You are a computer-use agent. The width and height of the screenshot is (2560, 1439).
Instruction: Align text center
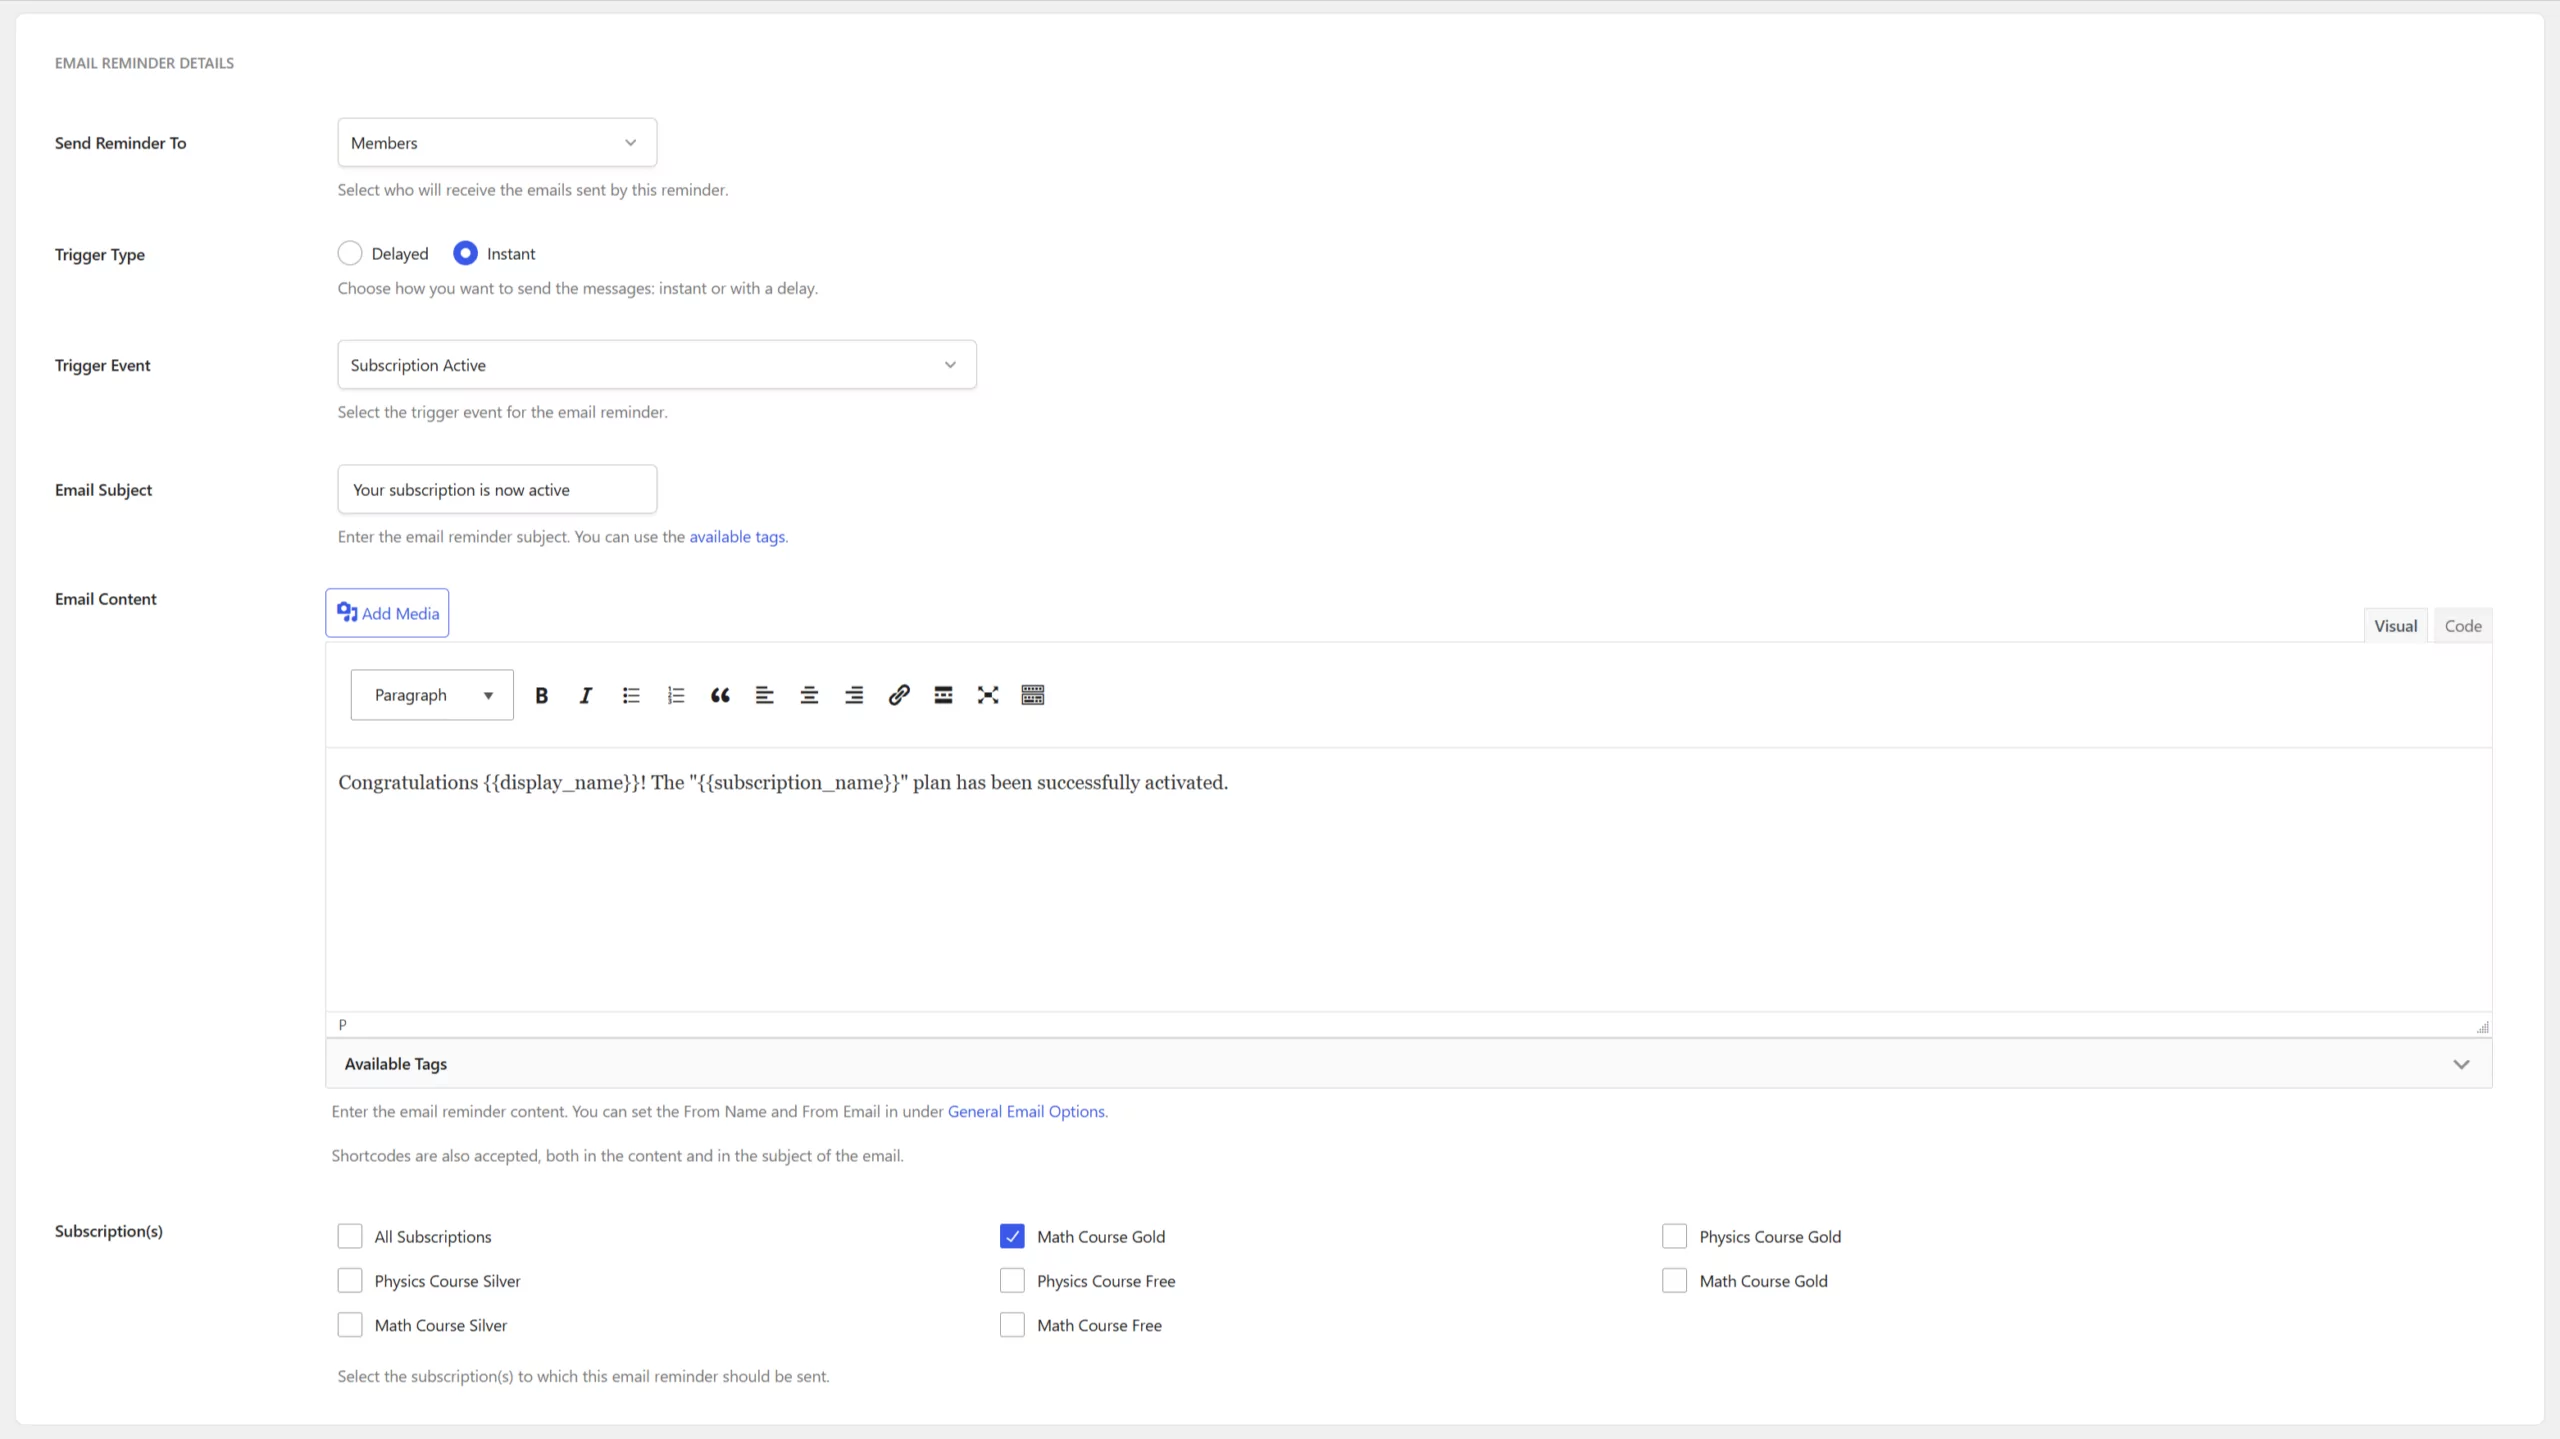809,695
